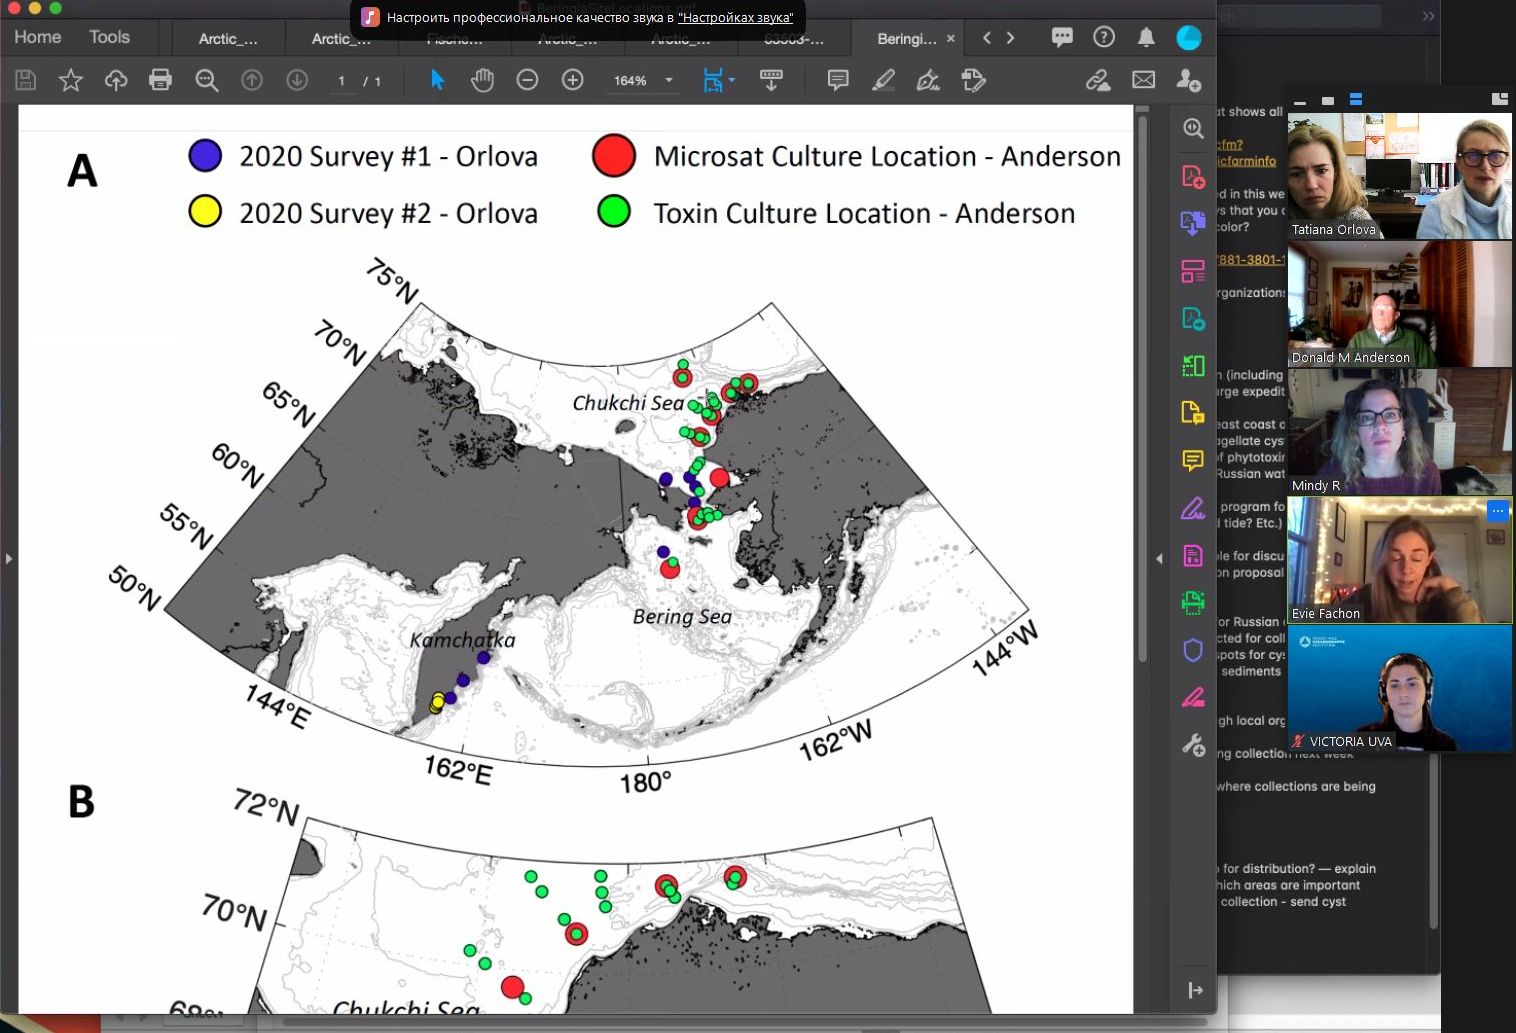Bookmark the file with the star icon
This screenshot has height=1033, width=1516.
click(70, 80)
